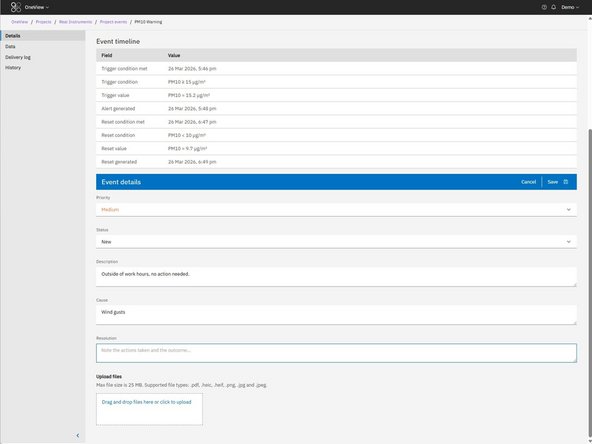Cancel editing event details
The image size is (592, 444).
pos(528,182)
